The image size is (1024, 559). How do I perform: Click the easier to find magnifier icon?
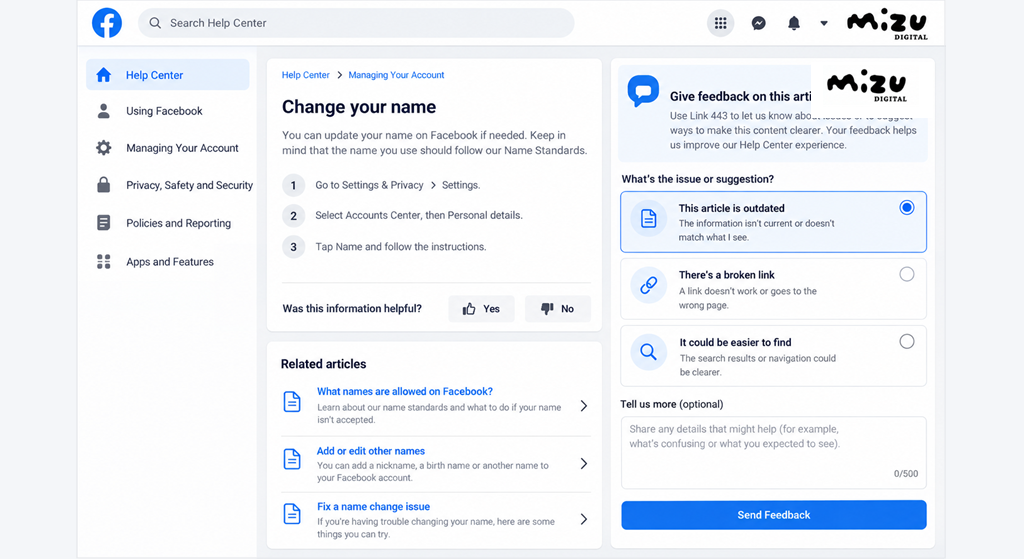pos(648,352)
